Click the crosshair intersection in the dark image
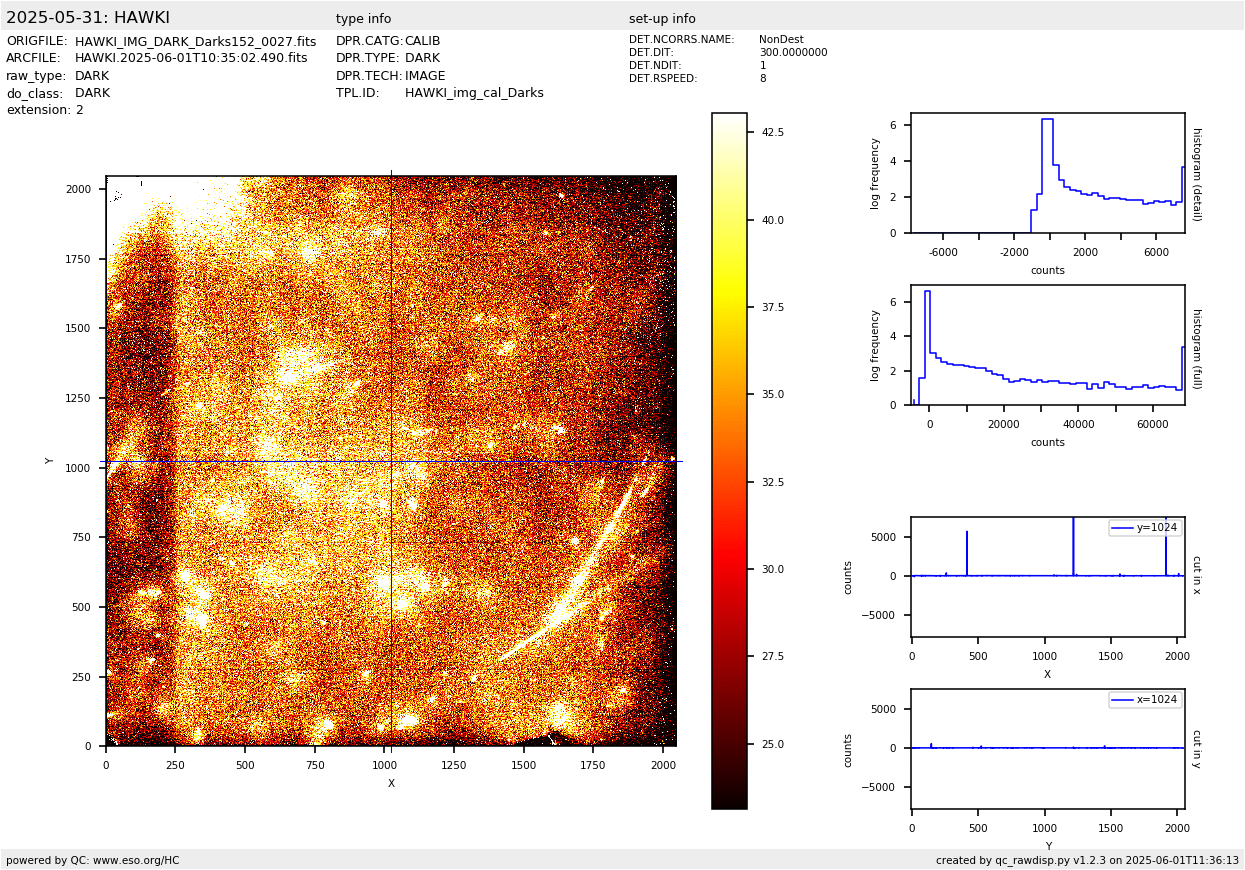This screenshot has width=1245, height=870. point(391,461)
